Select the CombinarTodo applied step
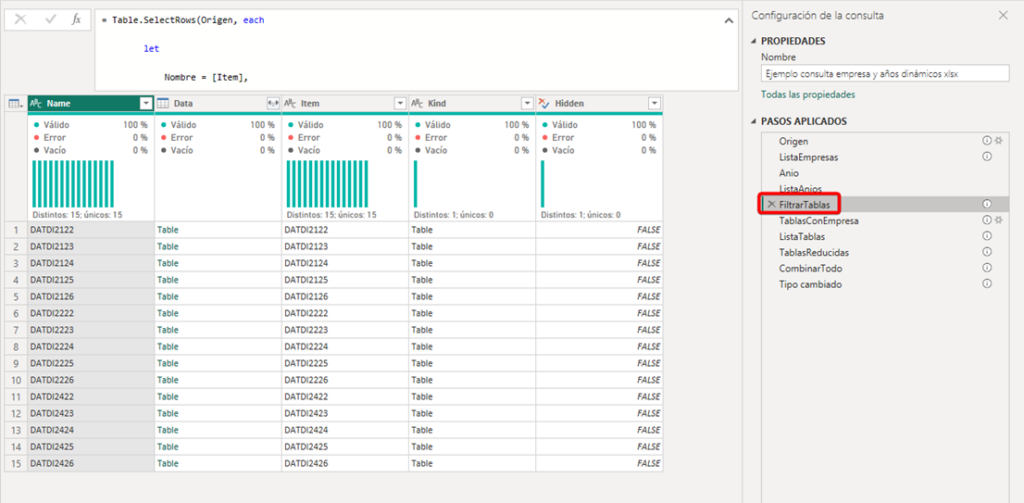The width and height of the screenshot is (1024, 503). tap(810, 268)
